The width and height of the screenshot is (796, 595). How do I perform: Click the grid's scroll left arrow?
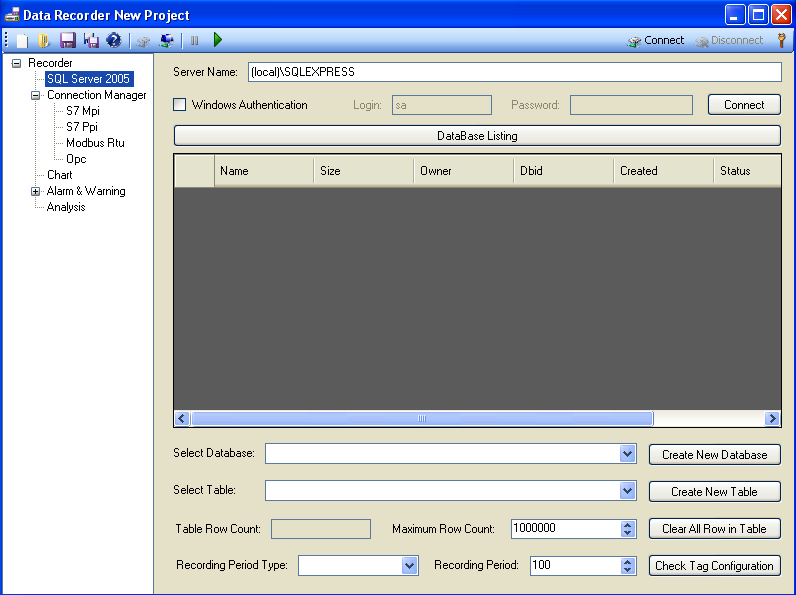coord(182,418)
